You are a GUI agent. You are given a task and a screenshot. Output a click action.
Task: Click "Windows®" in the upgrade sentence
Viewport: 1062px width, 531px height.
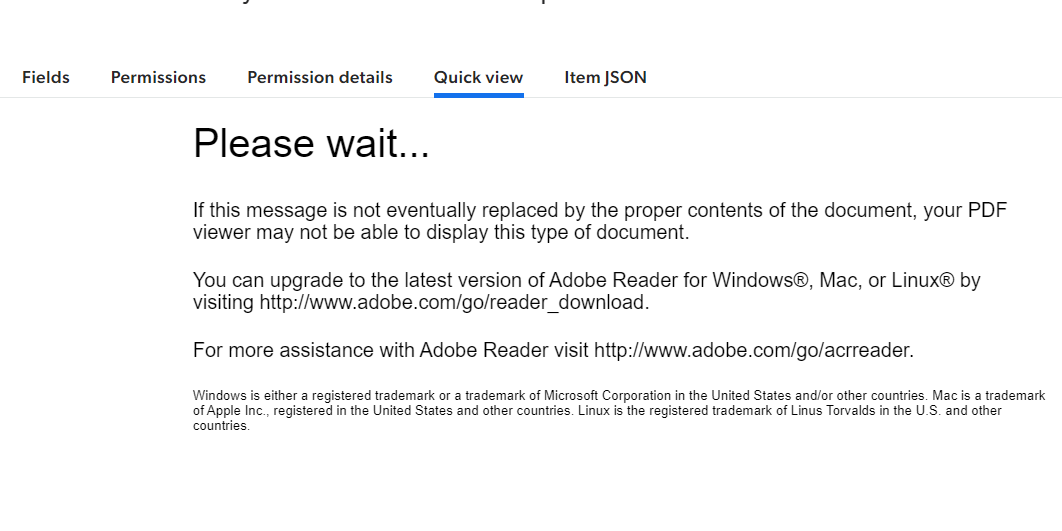765,280
